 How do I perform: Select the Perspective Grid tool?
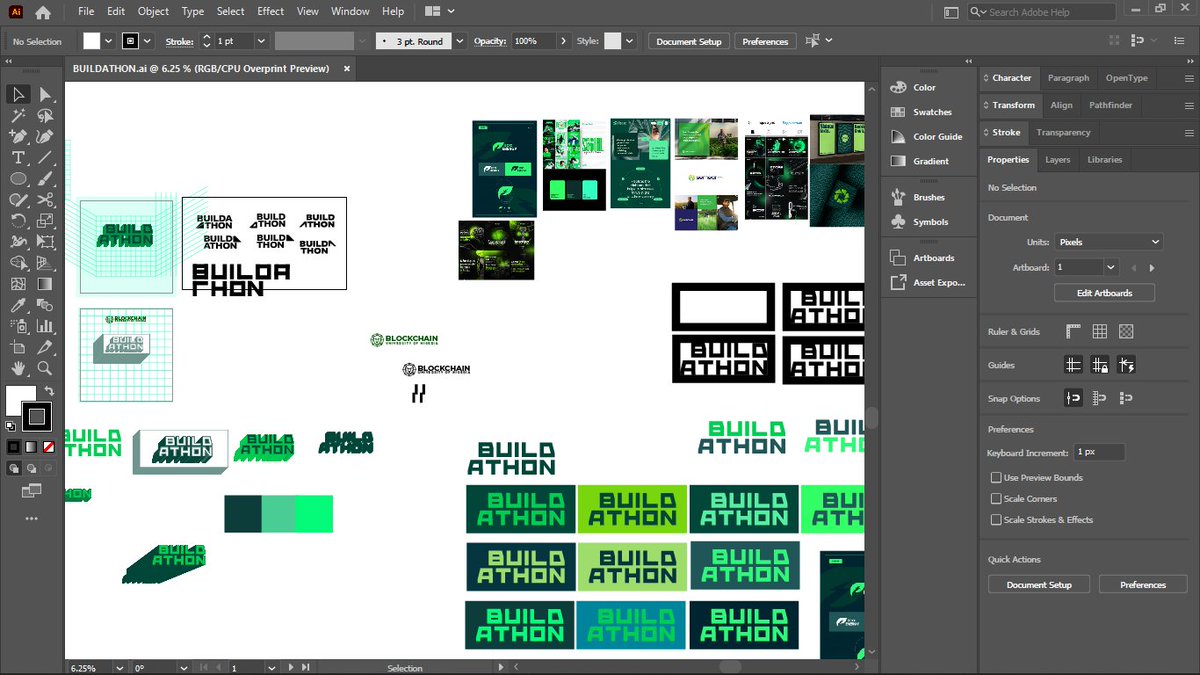click(x=45, y=263)
